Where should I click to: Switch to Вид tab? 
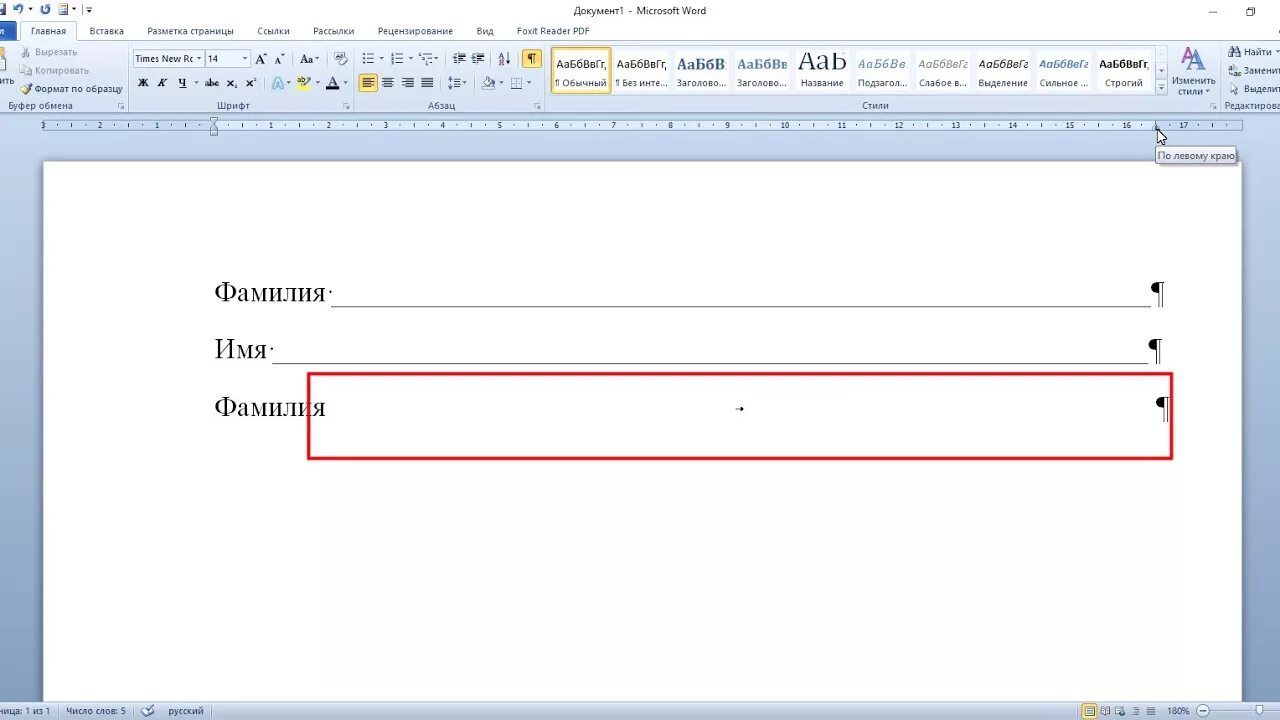pyautogui.click(x=485, y=31)
